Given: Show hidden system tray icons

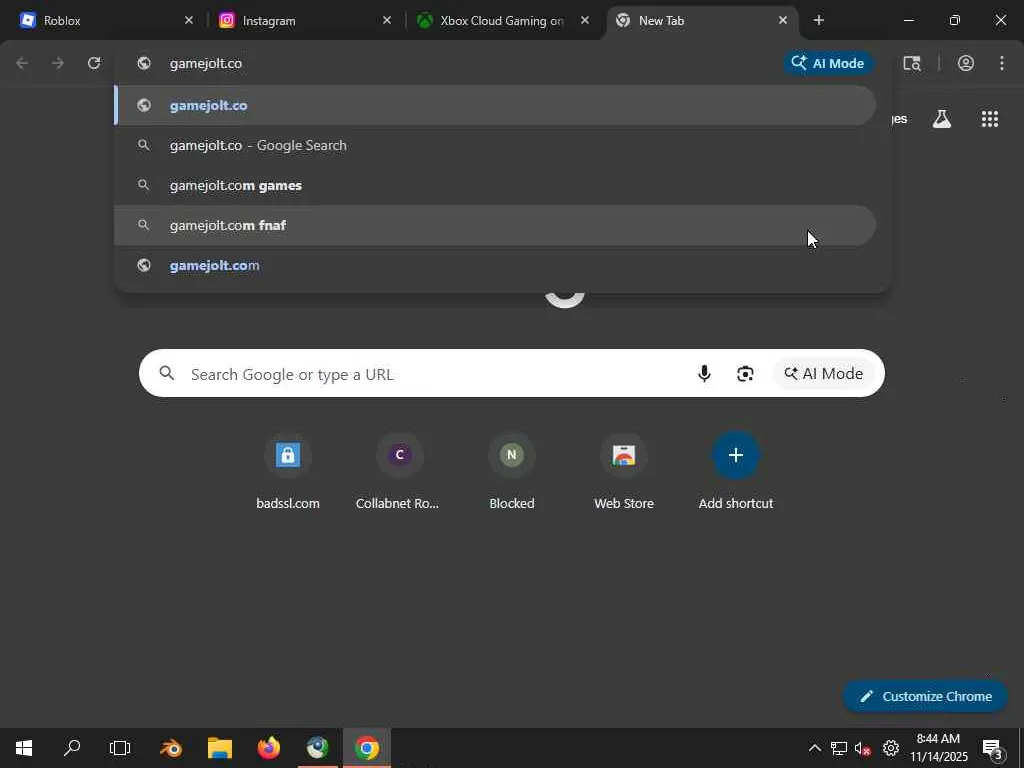Looking at the screenshot, I should click(x=814, y=748).
